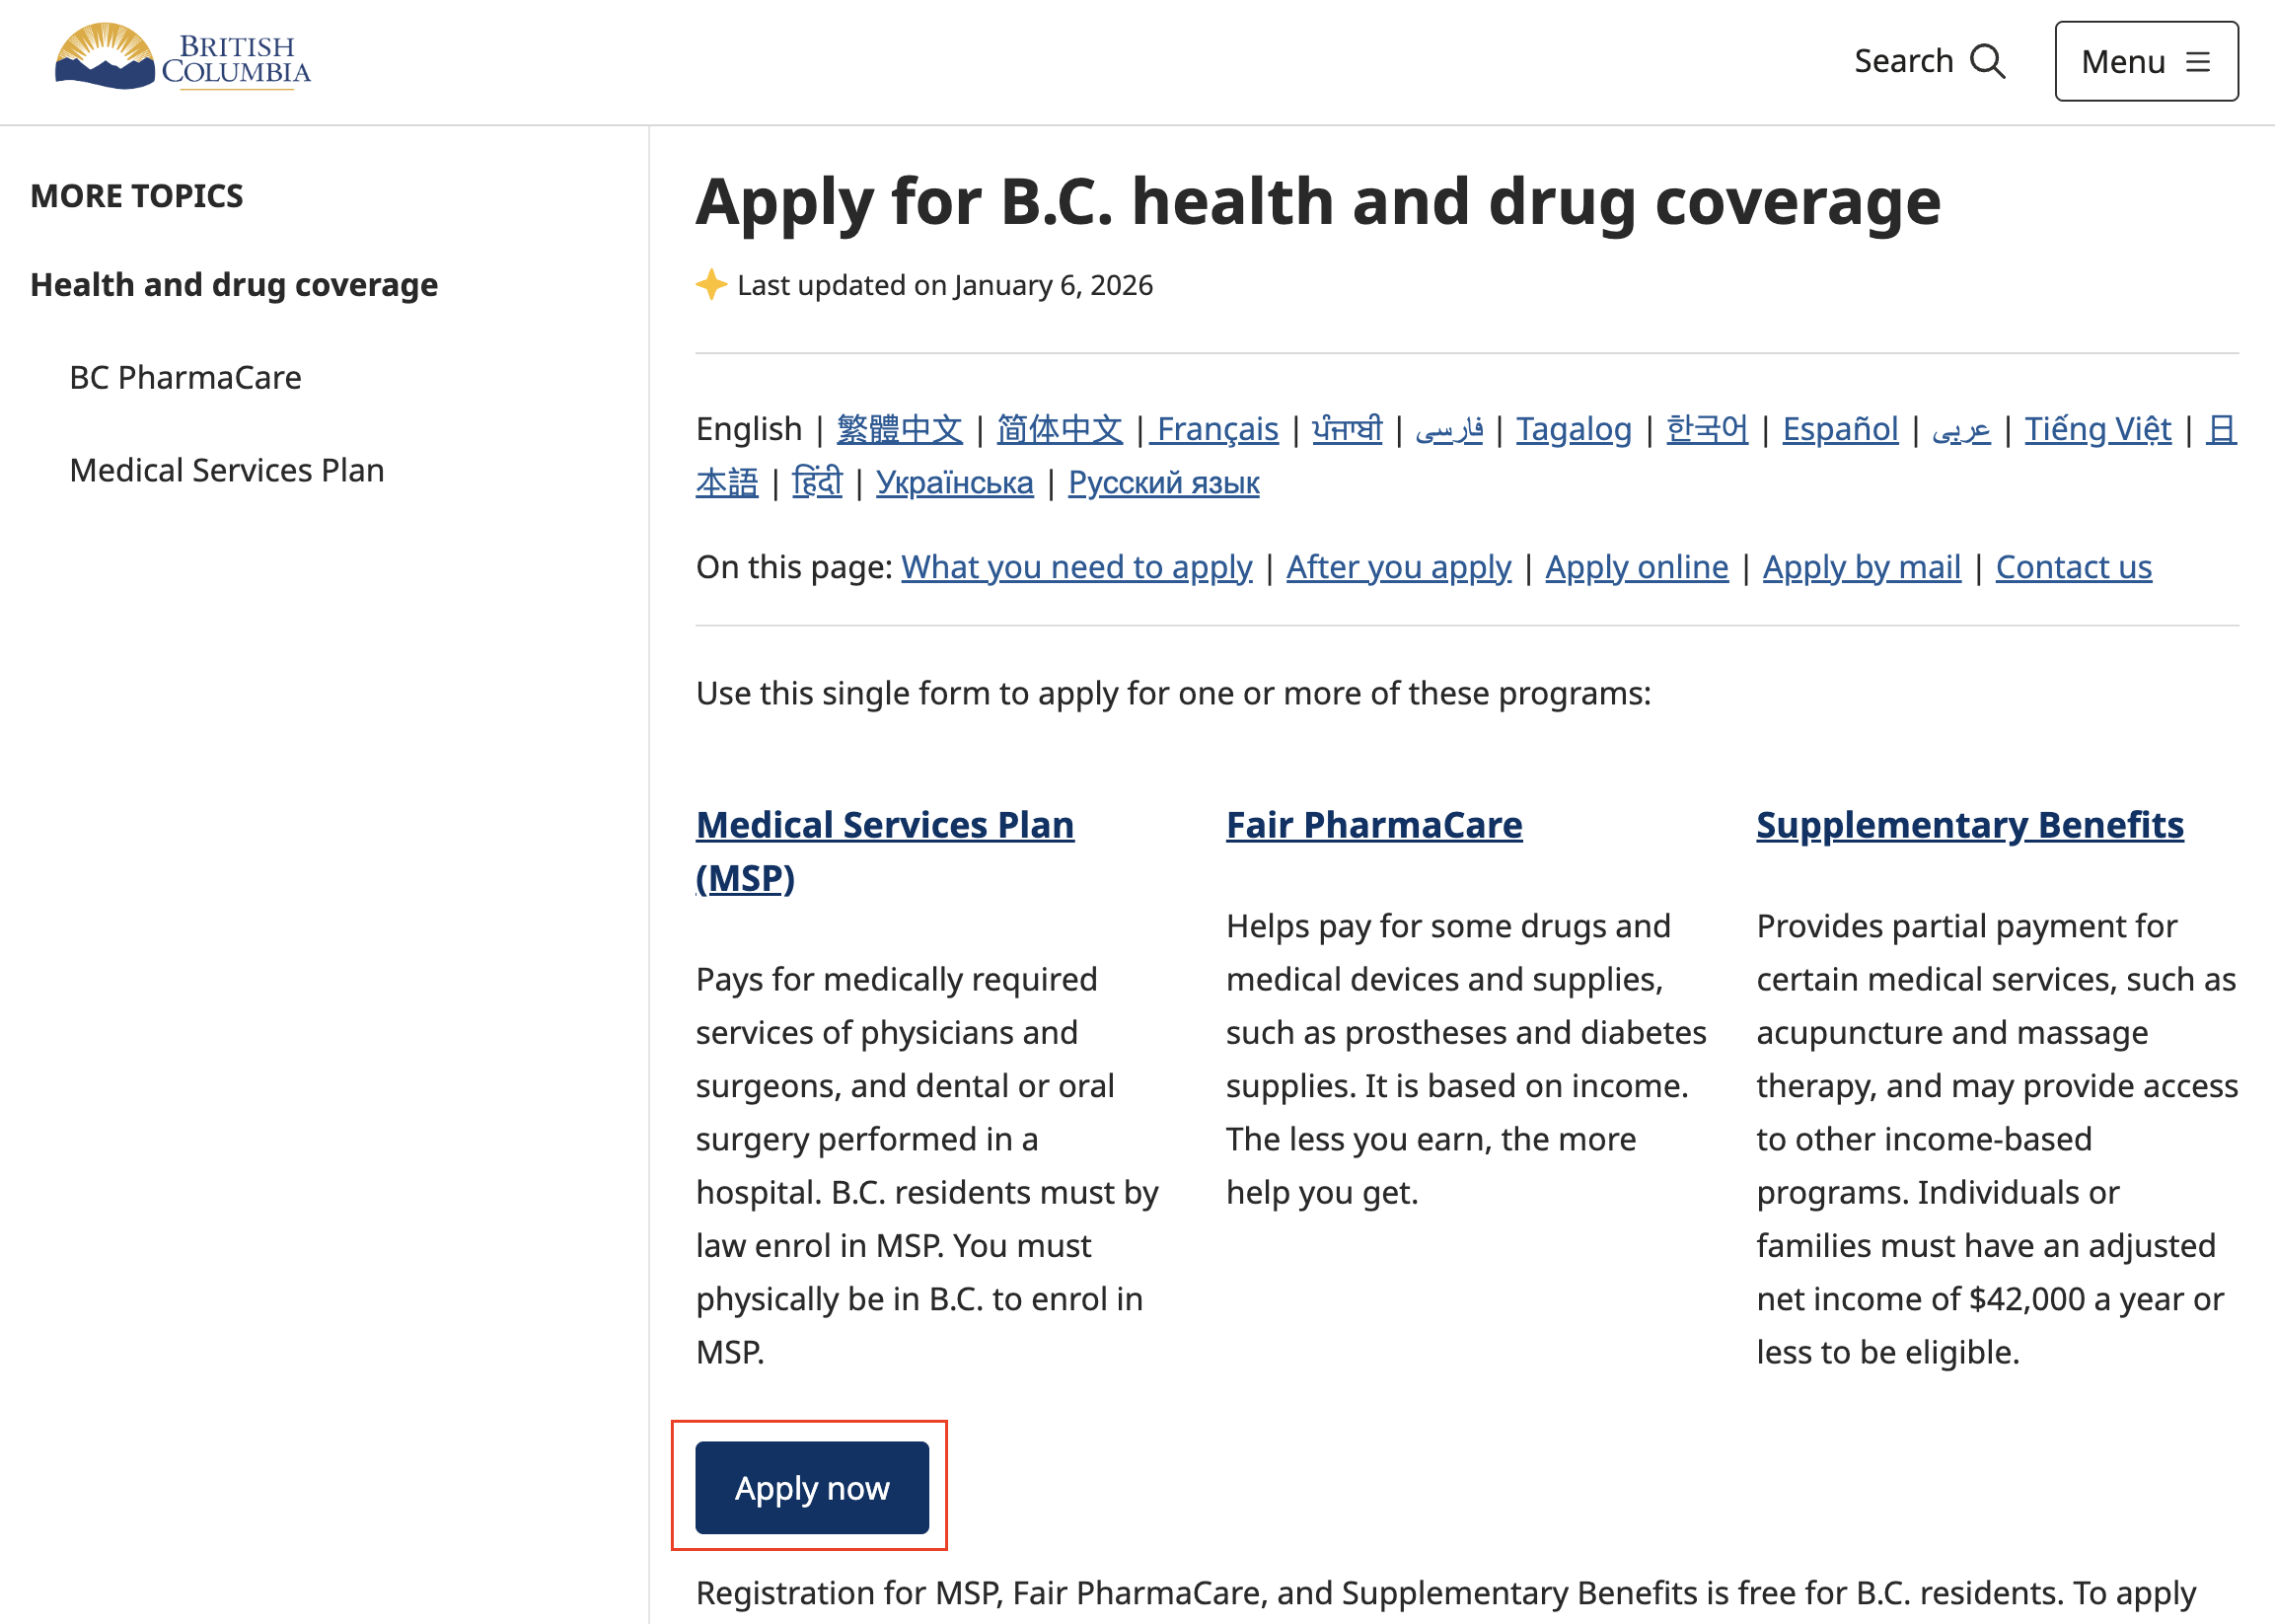Switch language to 한국어
This screenshot has height=1624, width=2275.
coord(1707,429)
